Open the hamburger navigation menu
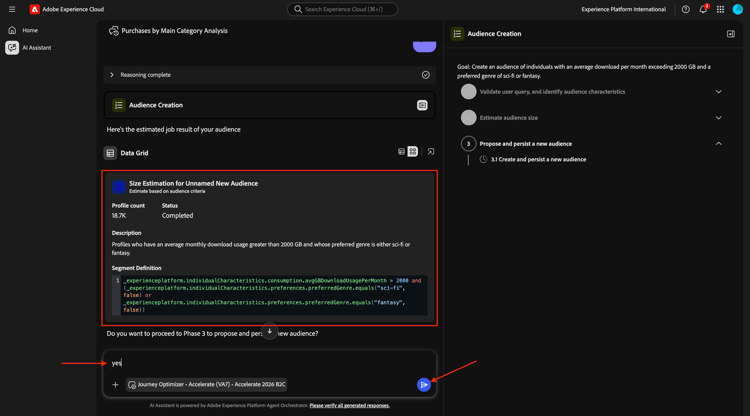 [12, 9]
